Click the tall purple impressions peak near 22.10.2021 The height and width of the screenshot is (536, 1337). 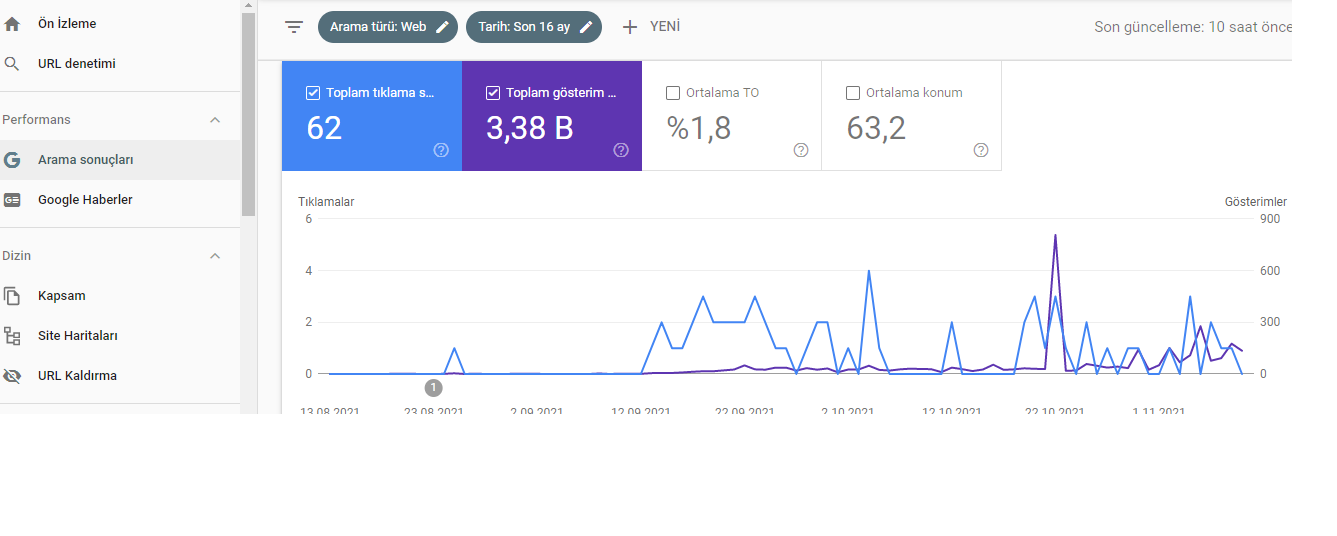(x=1055, y=236)
